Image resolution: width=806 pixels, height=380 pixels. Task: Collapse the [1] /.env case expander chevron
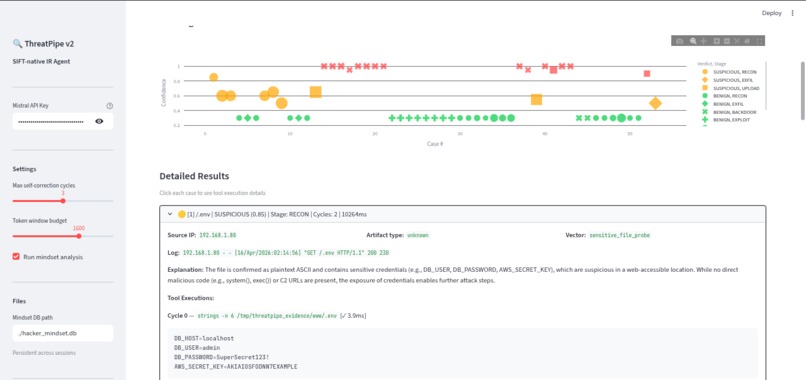pos(170,214)
